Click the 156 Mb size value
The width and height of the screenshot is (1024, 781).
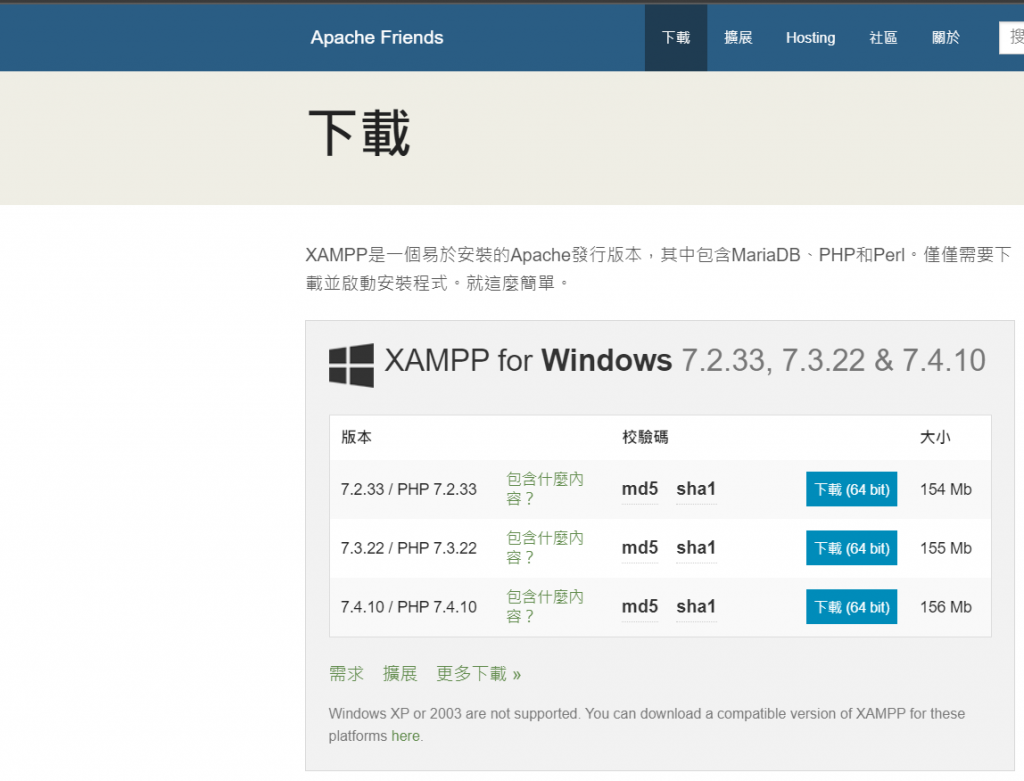click(x=946, y=607)
